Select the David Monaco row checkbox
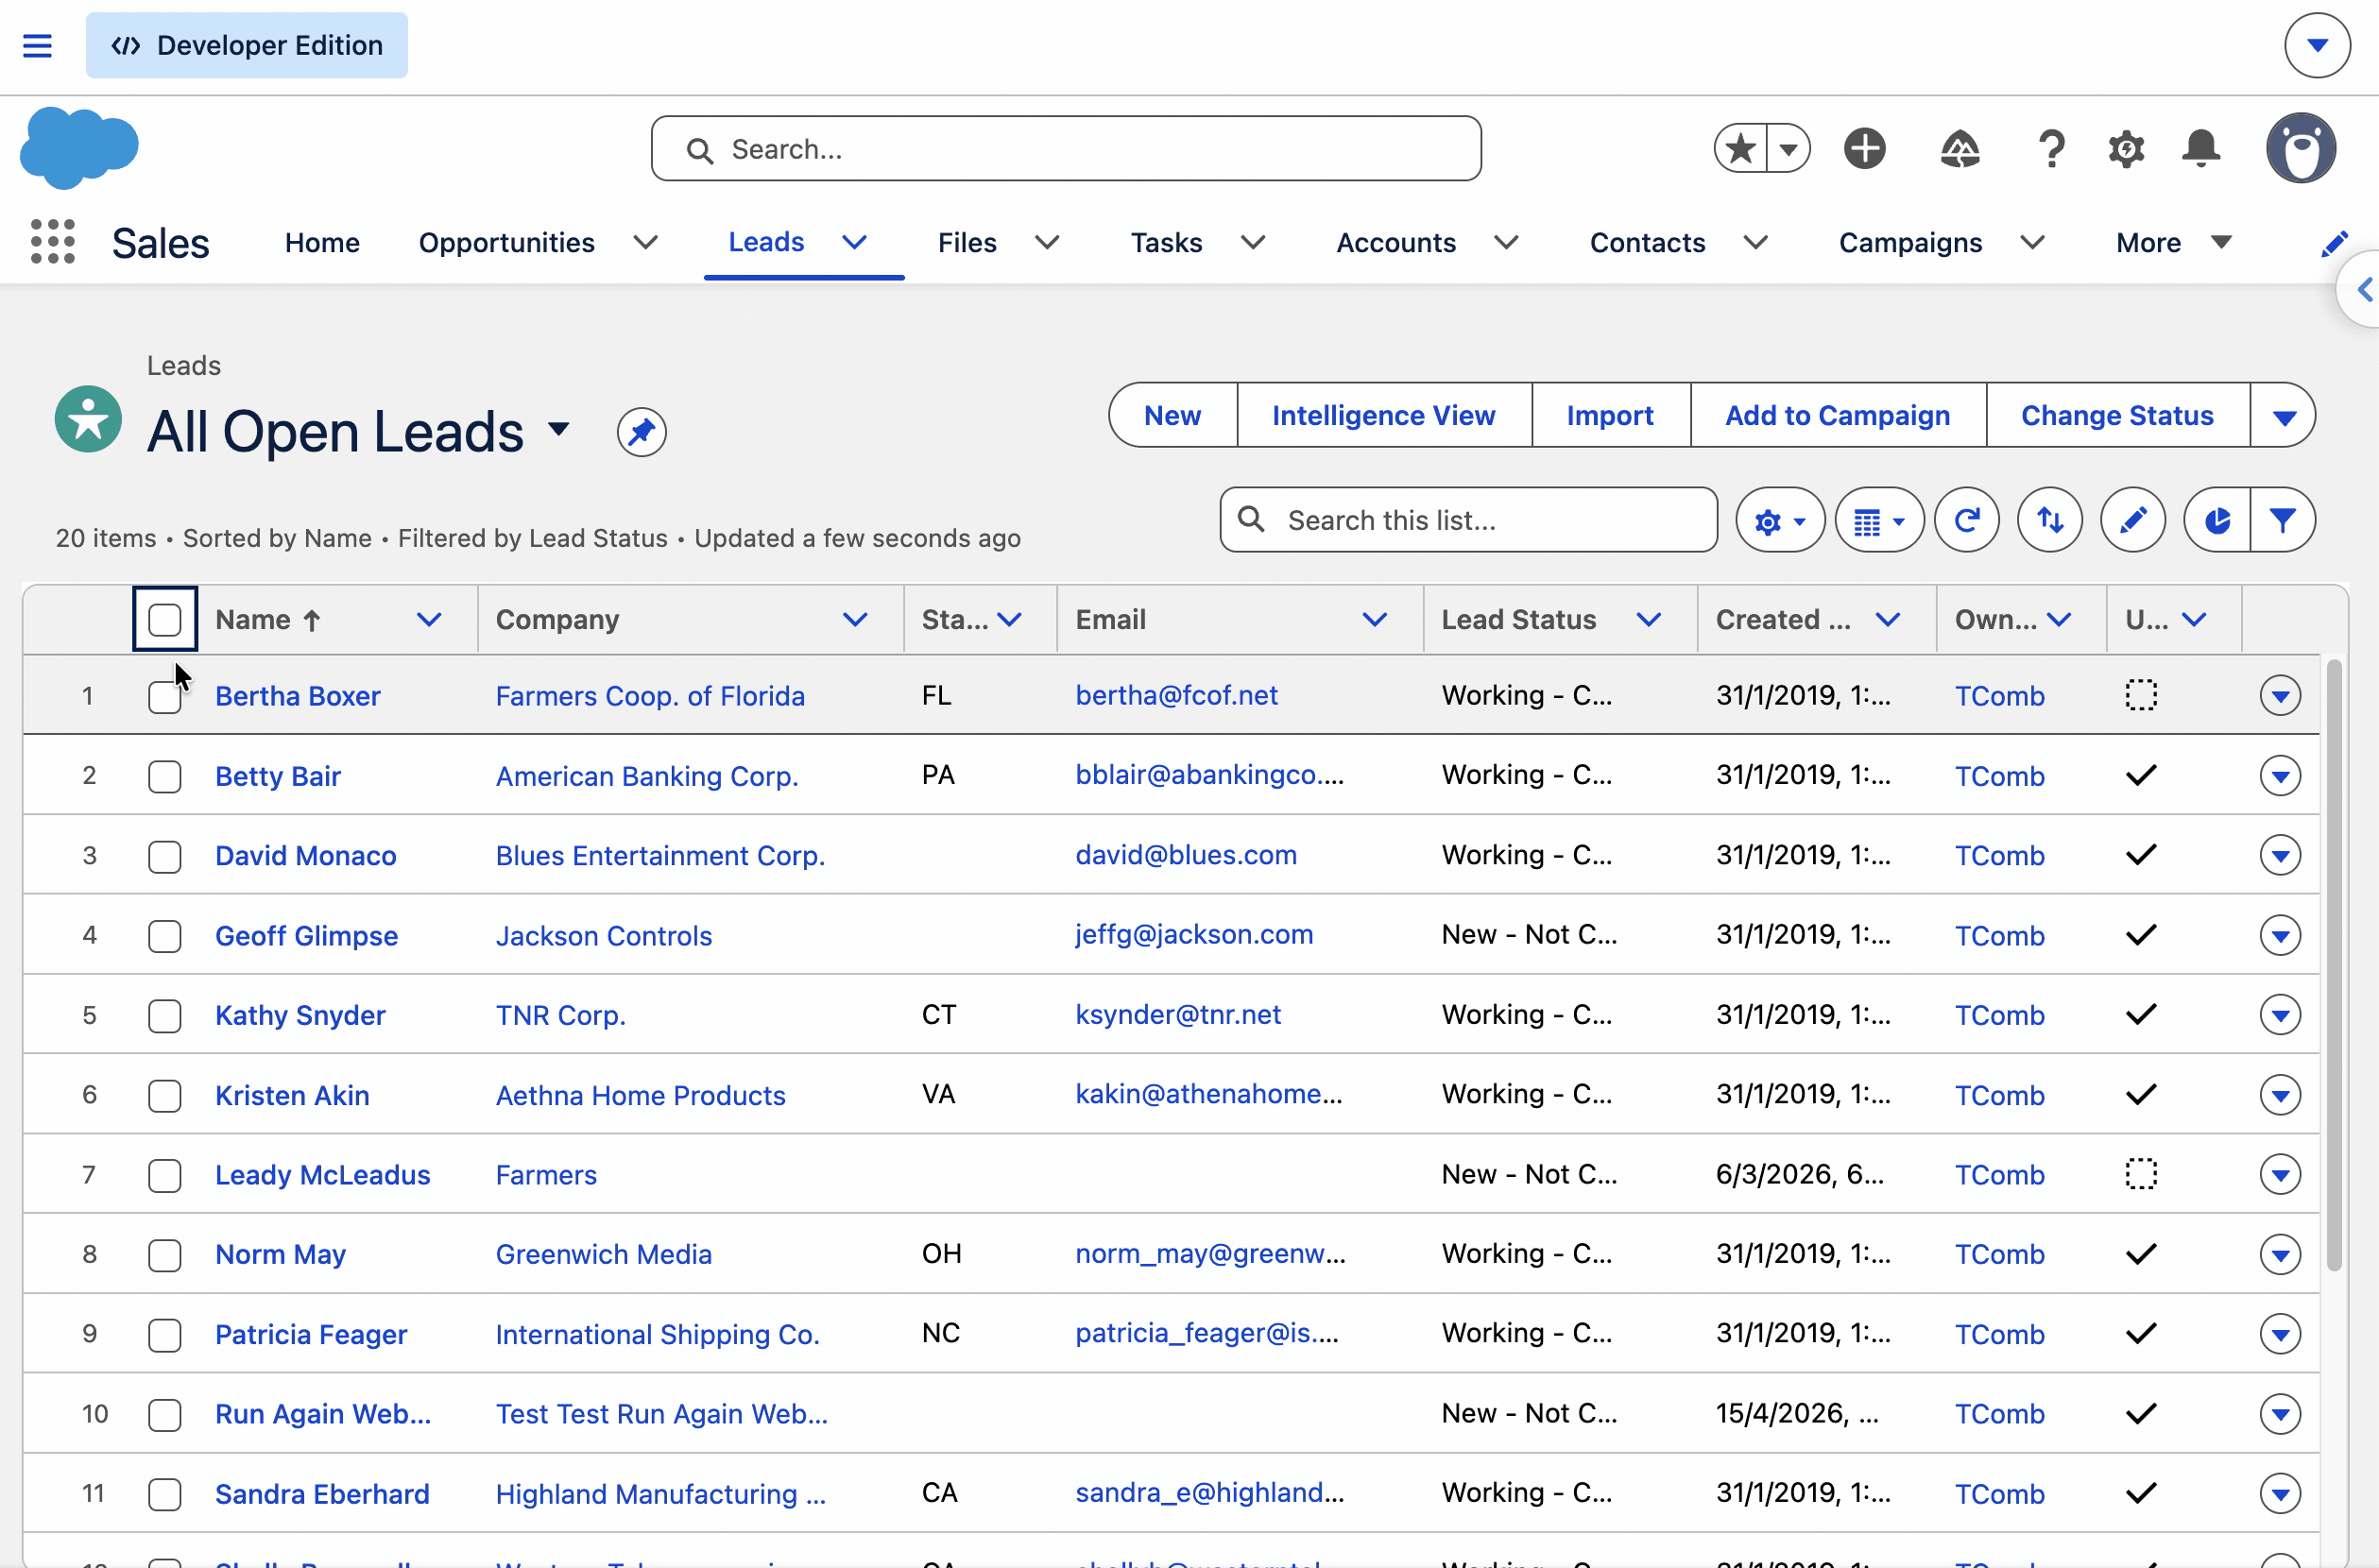Screen dimensions: 2379x1568 click(165, 857)
